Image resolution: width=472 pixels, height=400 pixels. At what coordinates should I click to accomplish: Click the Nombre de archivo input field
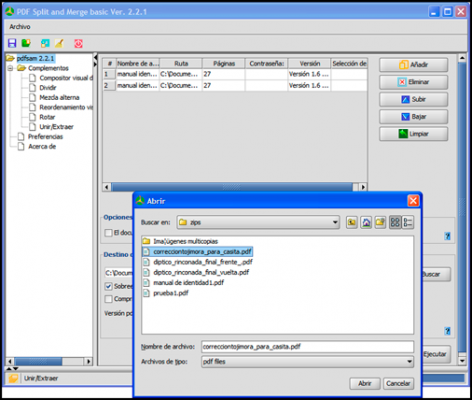pos(307,347)
